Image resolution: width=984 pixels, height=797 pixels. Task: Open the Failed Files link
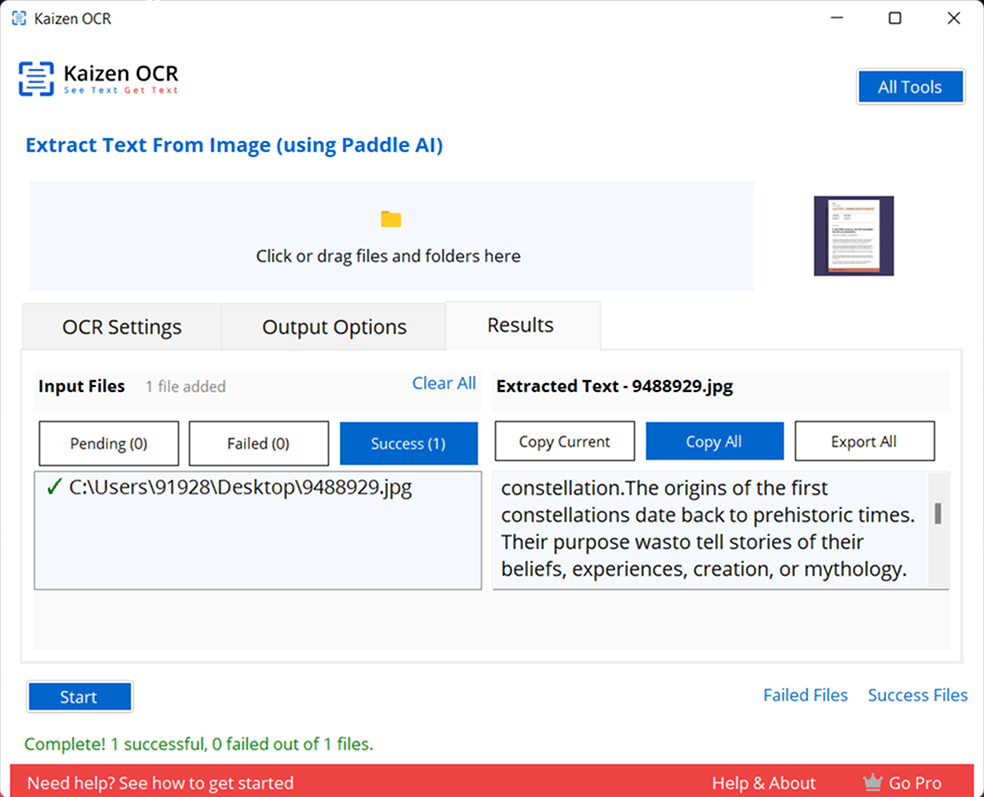[x=805, y=695]
